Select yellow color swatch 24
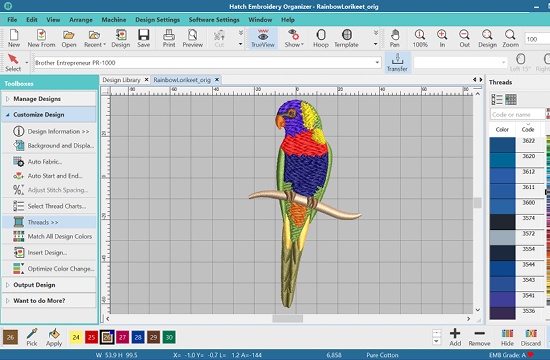 76,338
